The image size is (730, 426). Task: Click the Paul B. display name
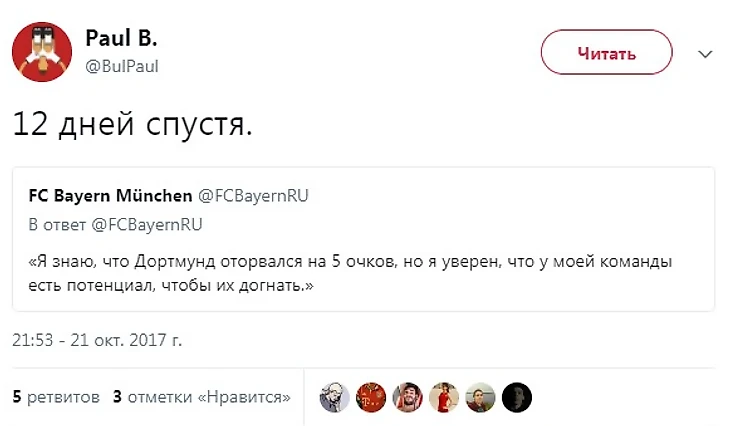coord(121,39)
